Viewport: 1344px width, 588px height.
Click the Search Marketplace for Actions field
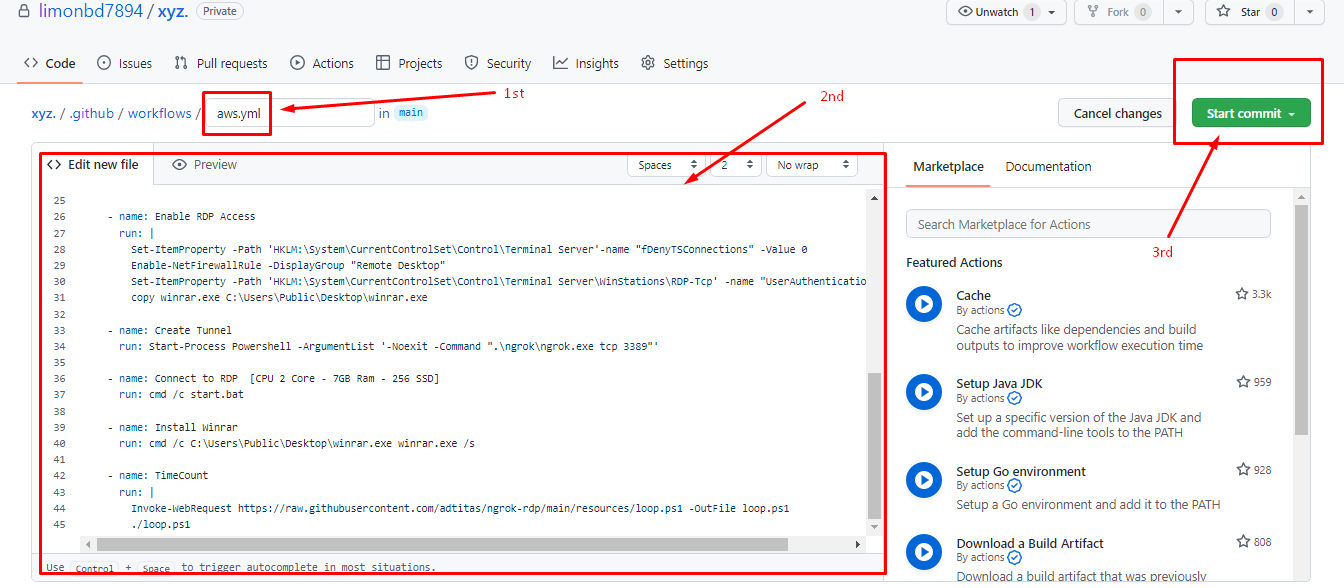[1088, 224]
